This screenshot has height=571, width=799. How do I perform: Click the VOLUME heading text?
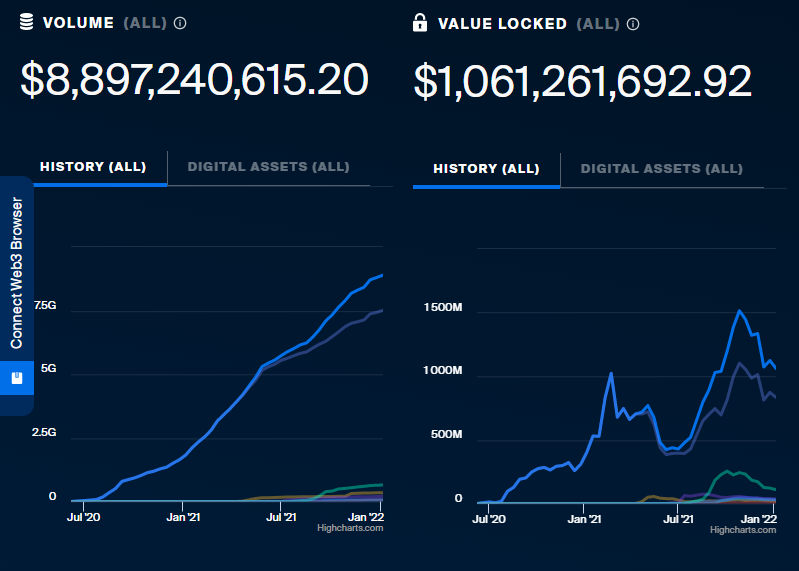coord(78,23)
